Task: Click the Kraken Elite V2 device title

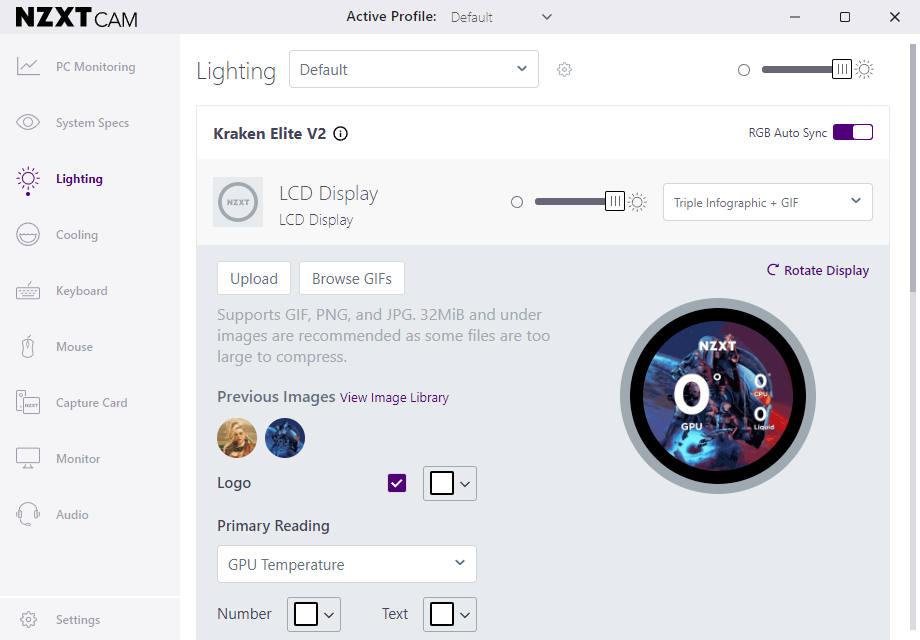Action: (x=269, y=134)
